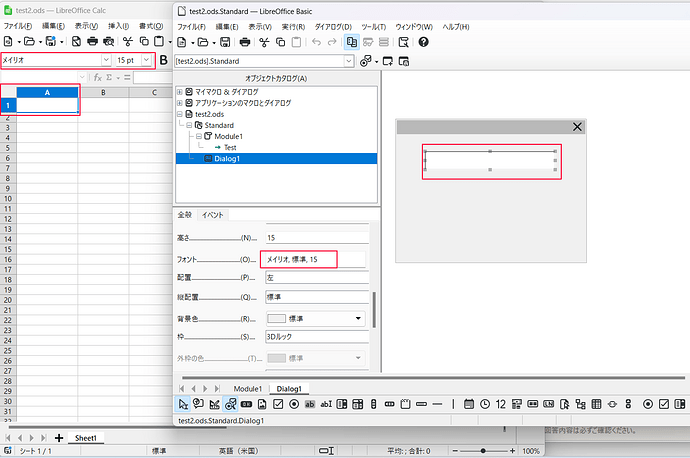This screenshot has height=458, width=690.
Task: Insert a date field control from the toolbox
Action: point(469,404)
